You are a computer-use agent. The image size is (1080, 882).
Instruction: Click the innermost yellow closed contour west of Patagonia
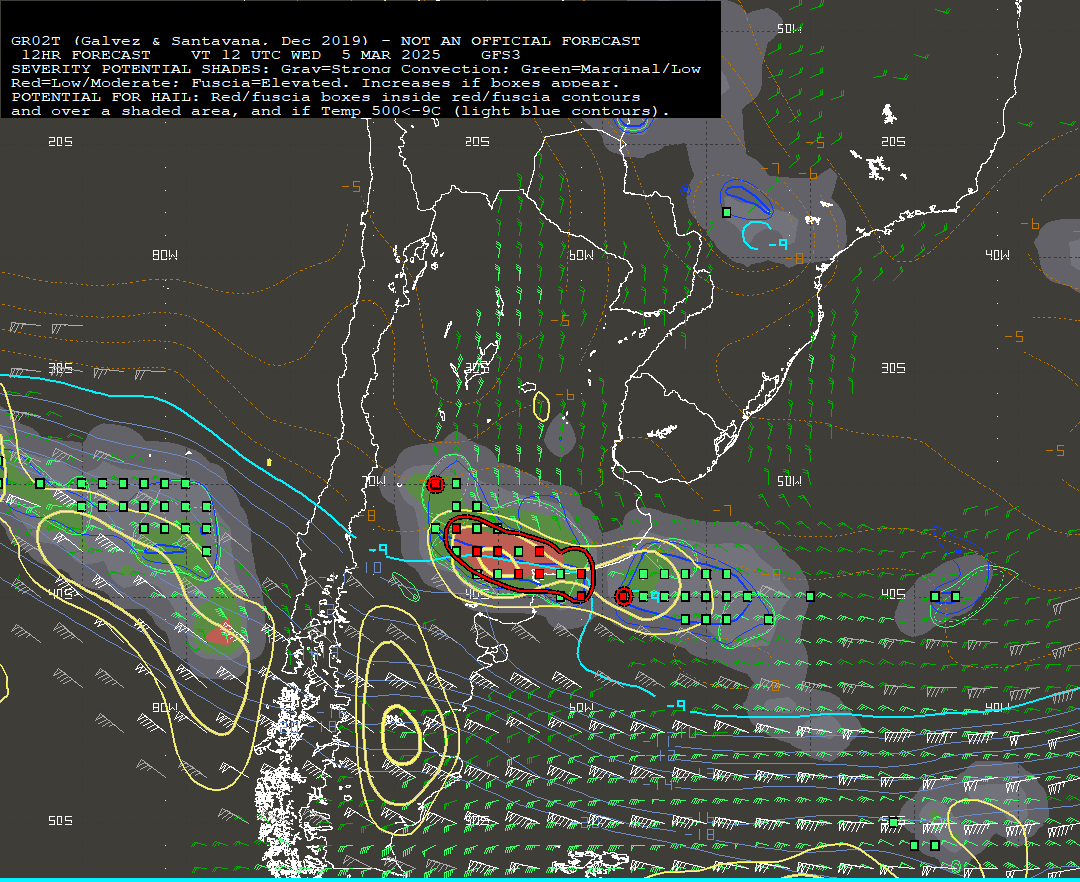coord(401,736)
